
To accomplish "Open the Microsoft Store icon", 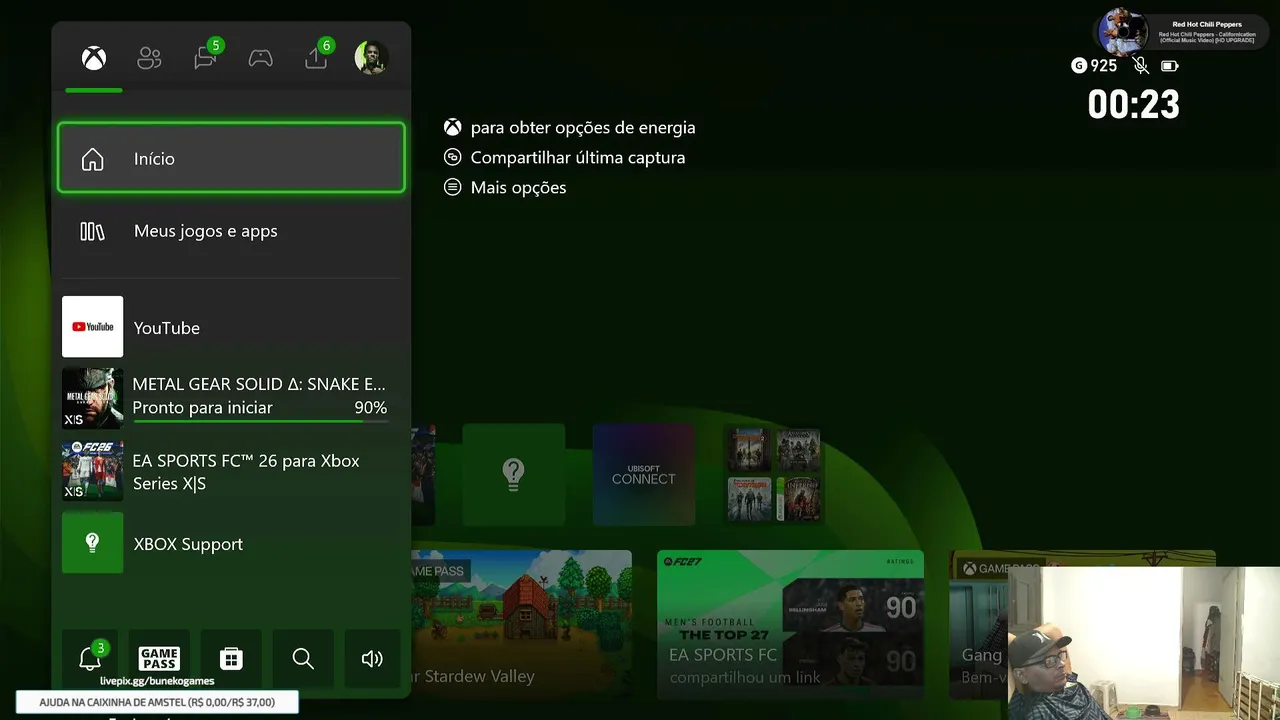I will tap(231, 658).
